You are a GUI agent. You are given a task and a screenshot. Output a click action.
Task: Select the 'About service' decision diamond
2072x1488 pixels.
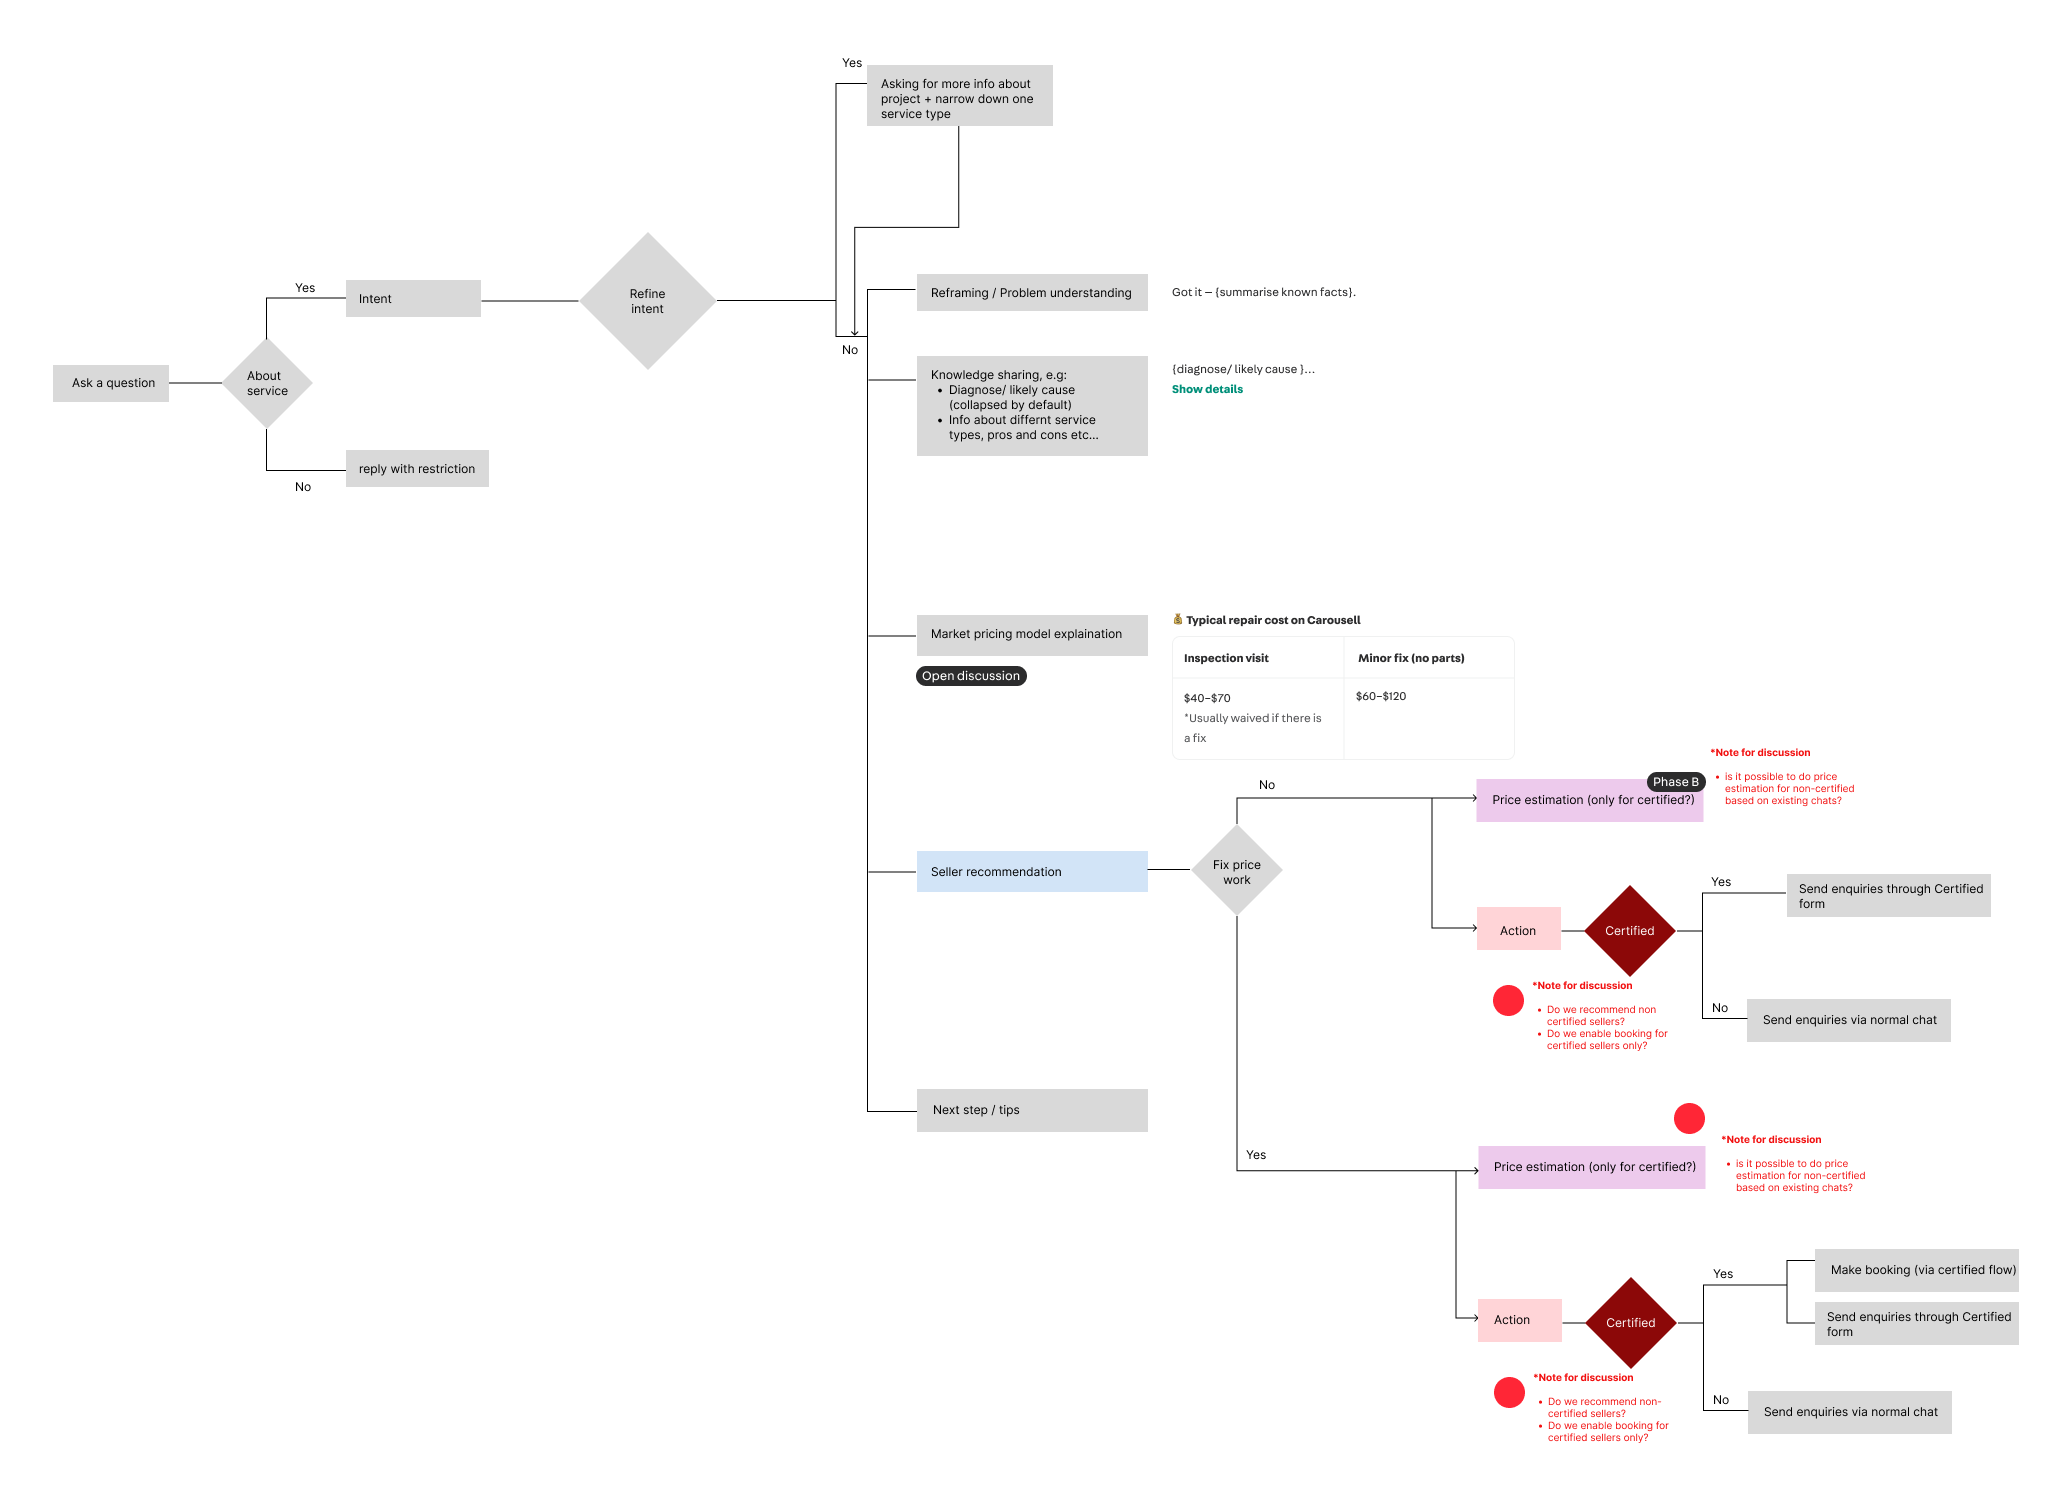tap(267, 383)
